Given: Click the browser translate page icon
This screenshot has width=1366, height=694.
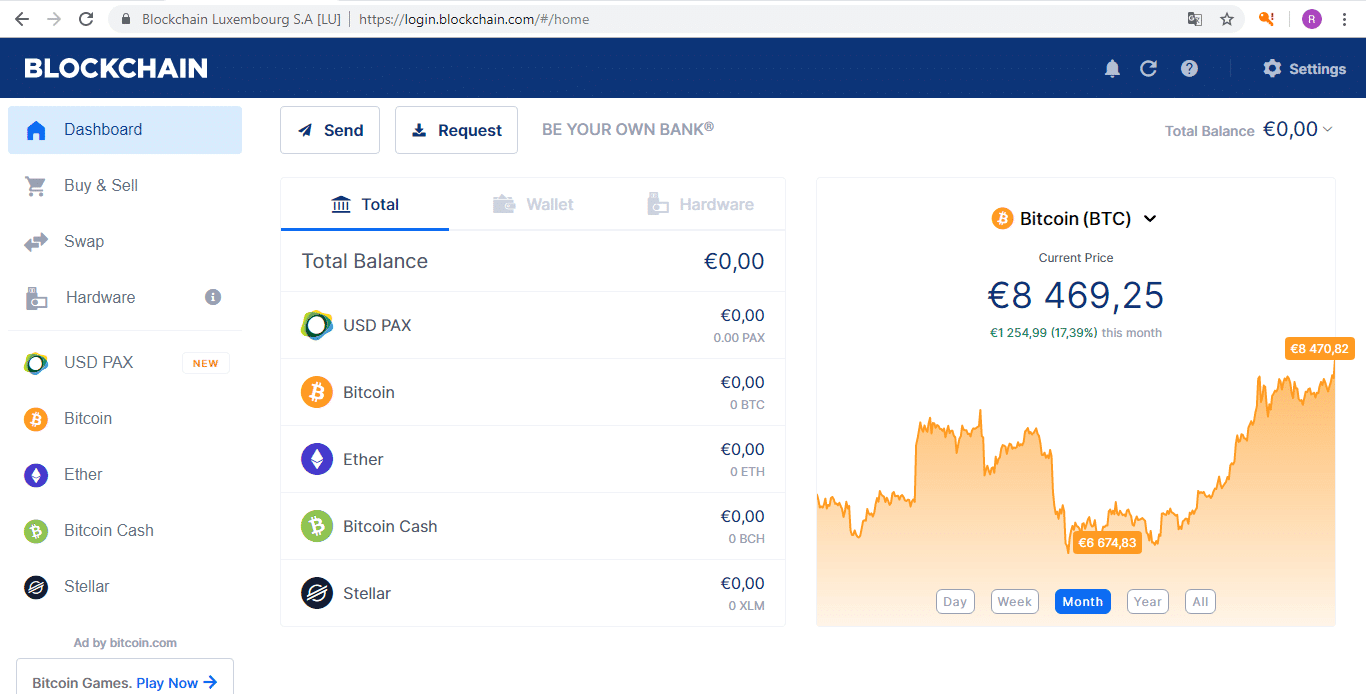Looking at the screenshot, I should pos(1194,19).
